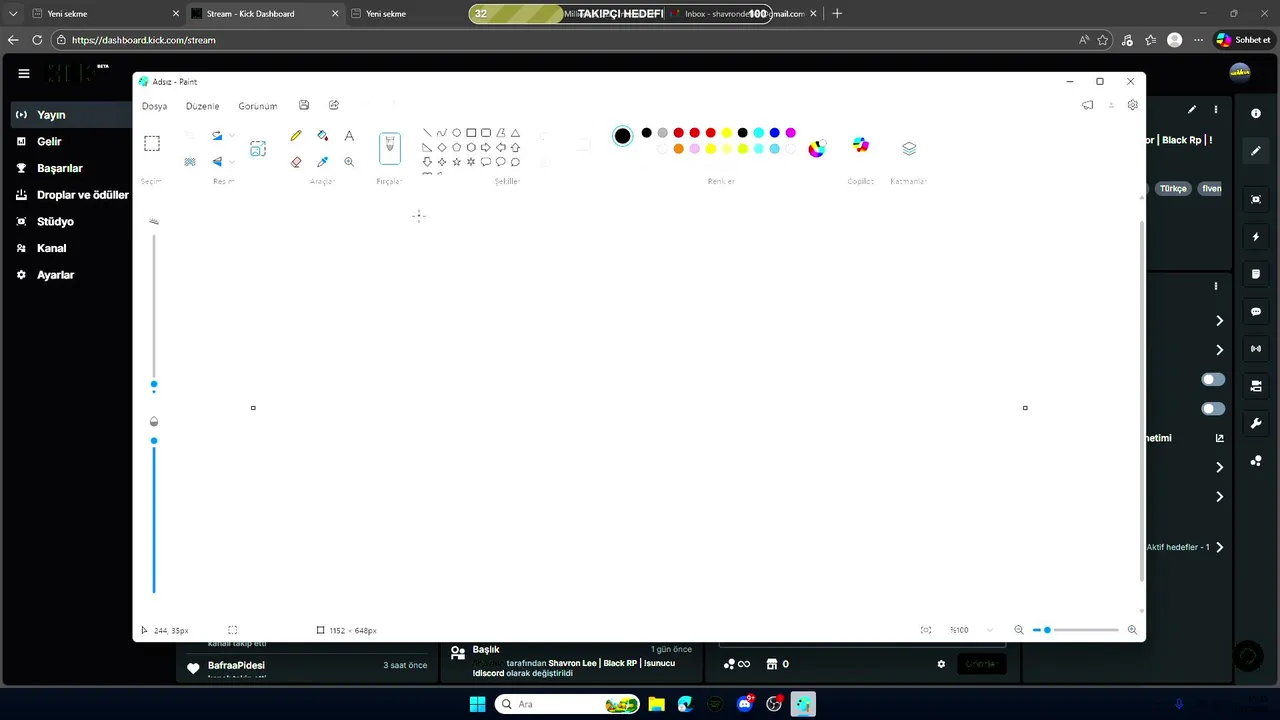Click zoom in magnifier in Paint
The image size is (1280, 720).
tap(1132, 630)
